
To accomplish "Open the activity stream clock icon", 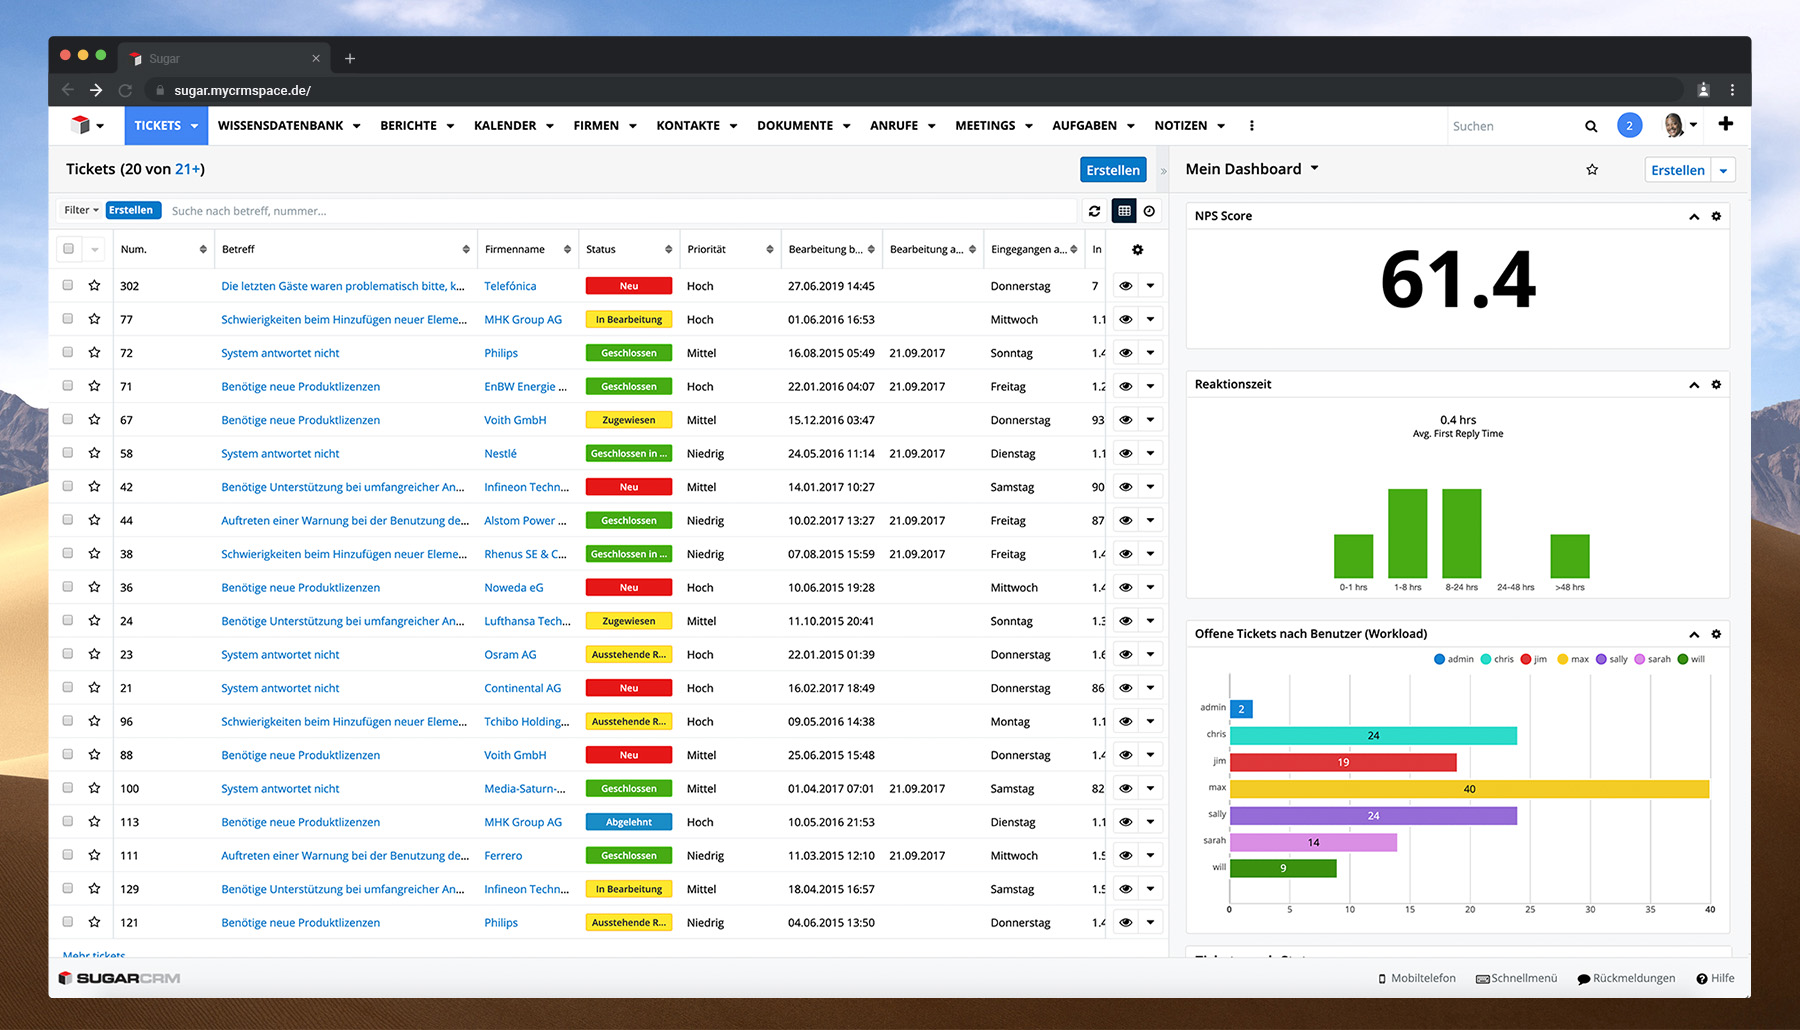I will pos(1150,211).
